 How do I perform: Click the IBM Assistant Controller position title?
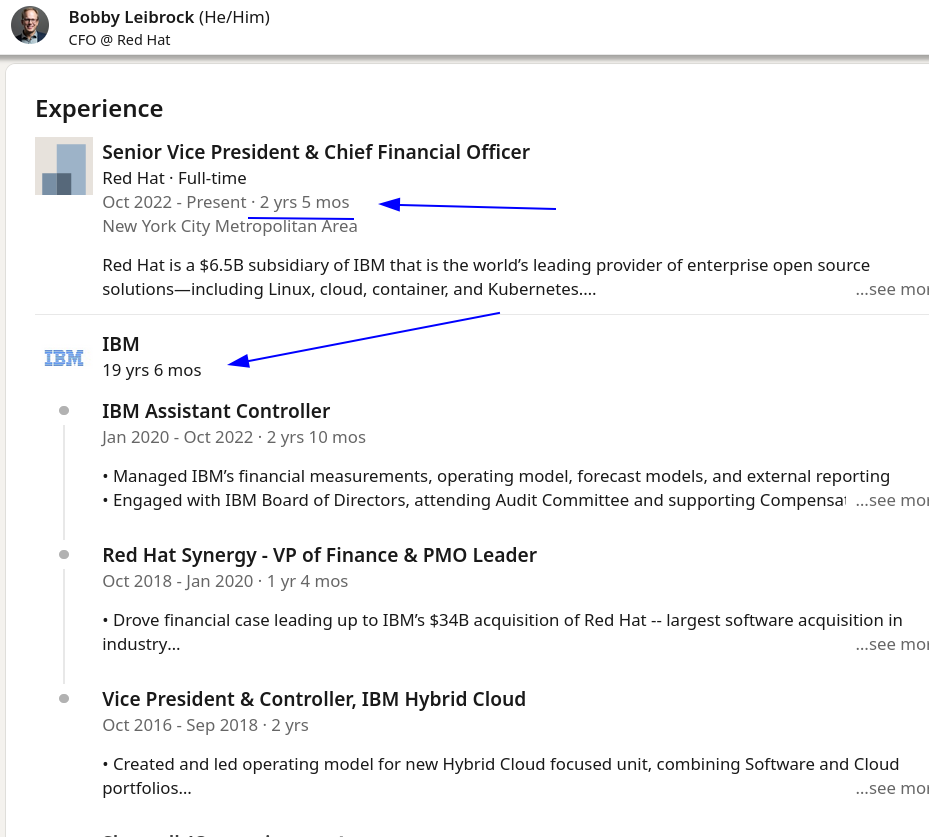click(x=216, y=411)
